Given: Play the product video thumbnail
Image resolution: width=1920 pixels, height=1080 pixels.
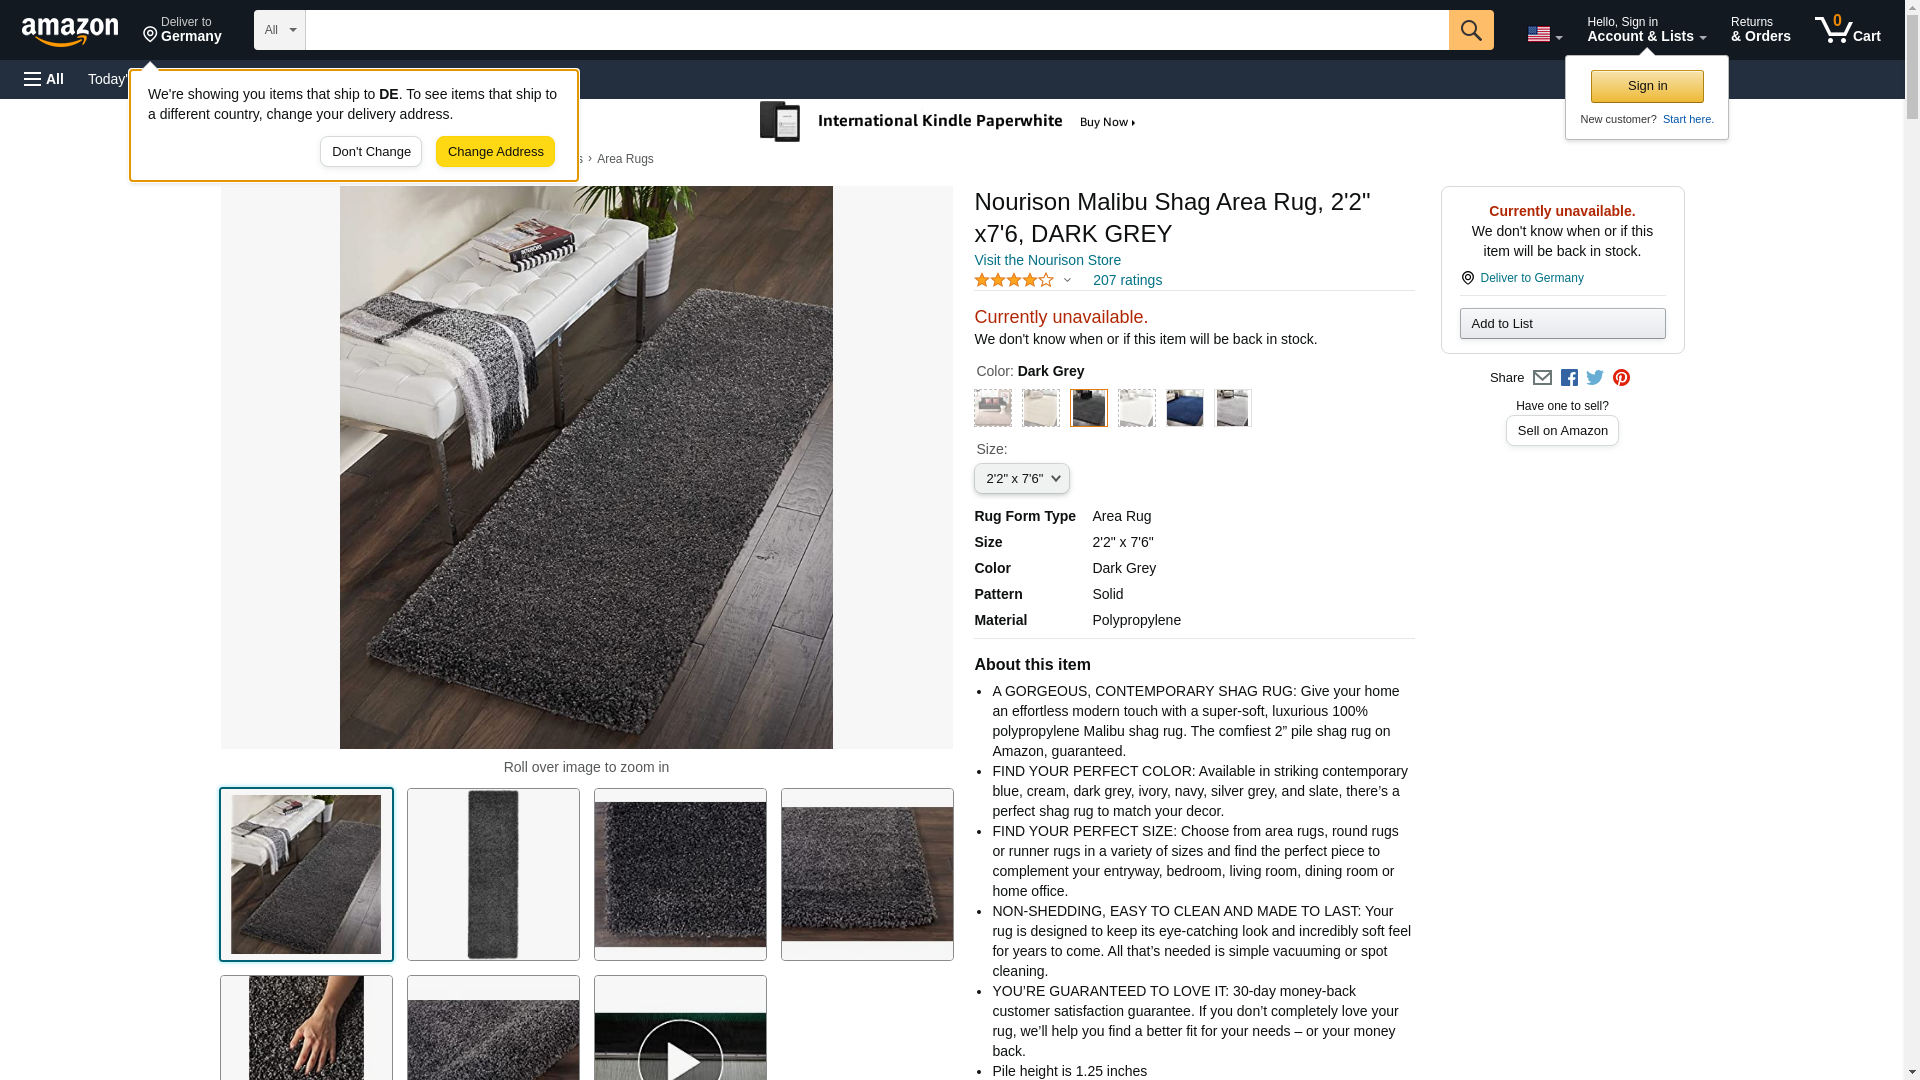Looking at the screenshot, I should tap(680, 1028).
